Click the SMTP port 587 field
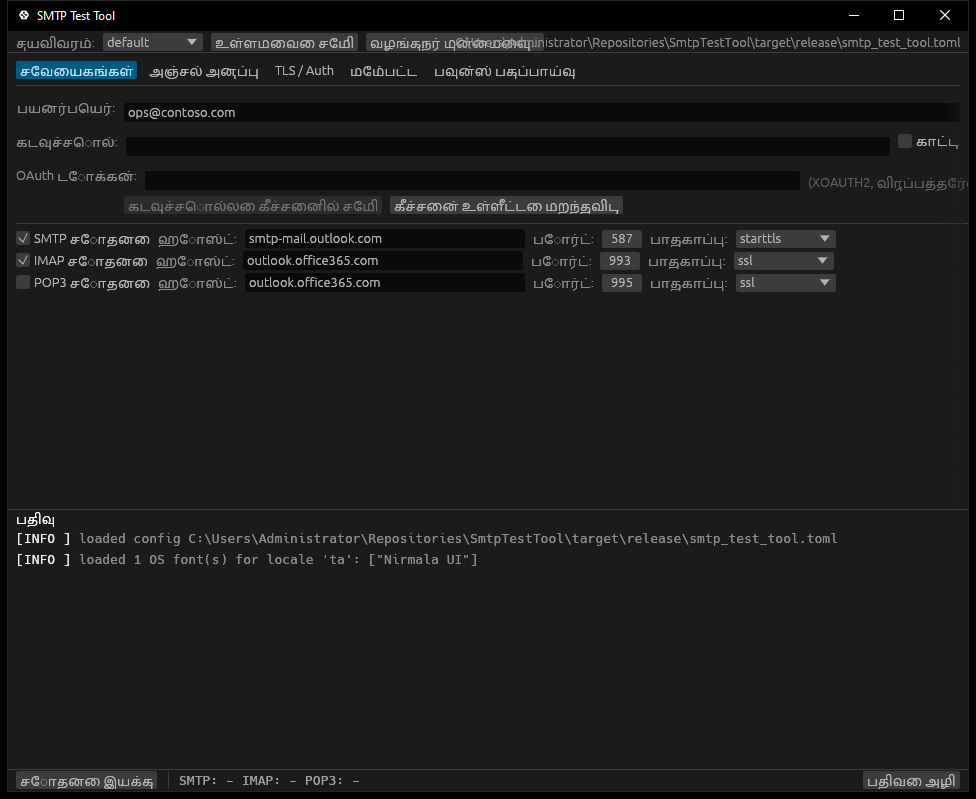 [x=622, y=239]
